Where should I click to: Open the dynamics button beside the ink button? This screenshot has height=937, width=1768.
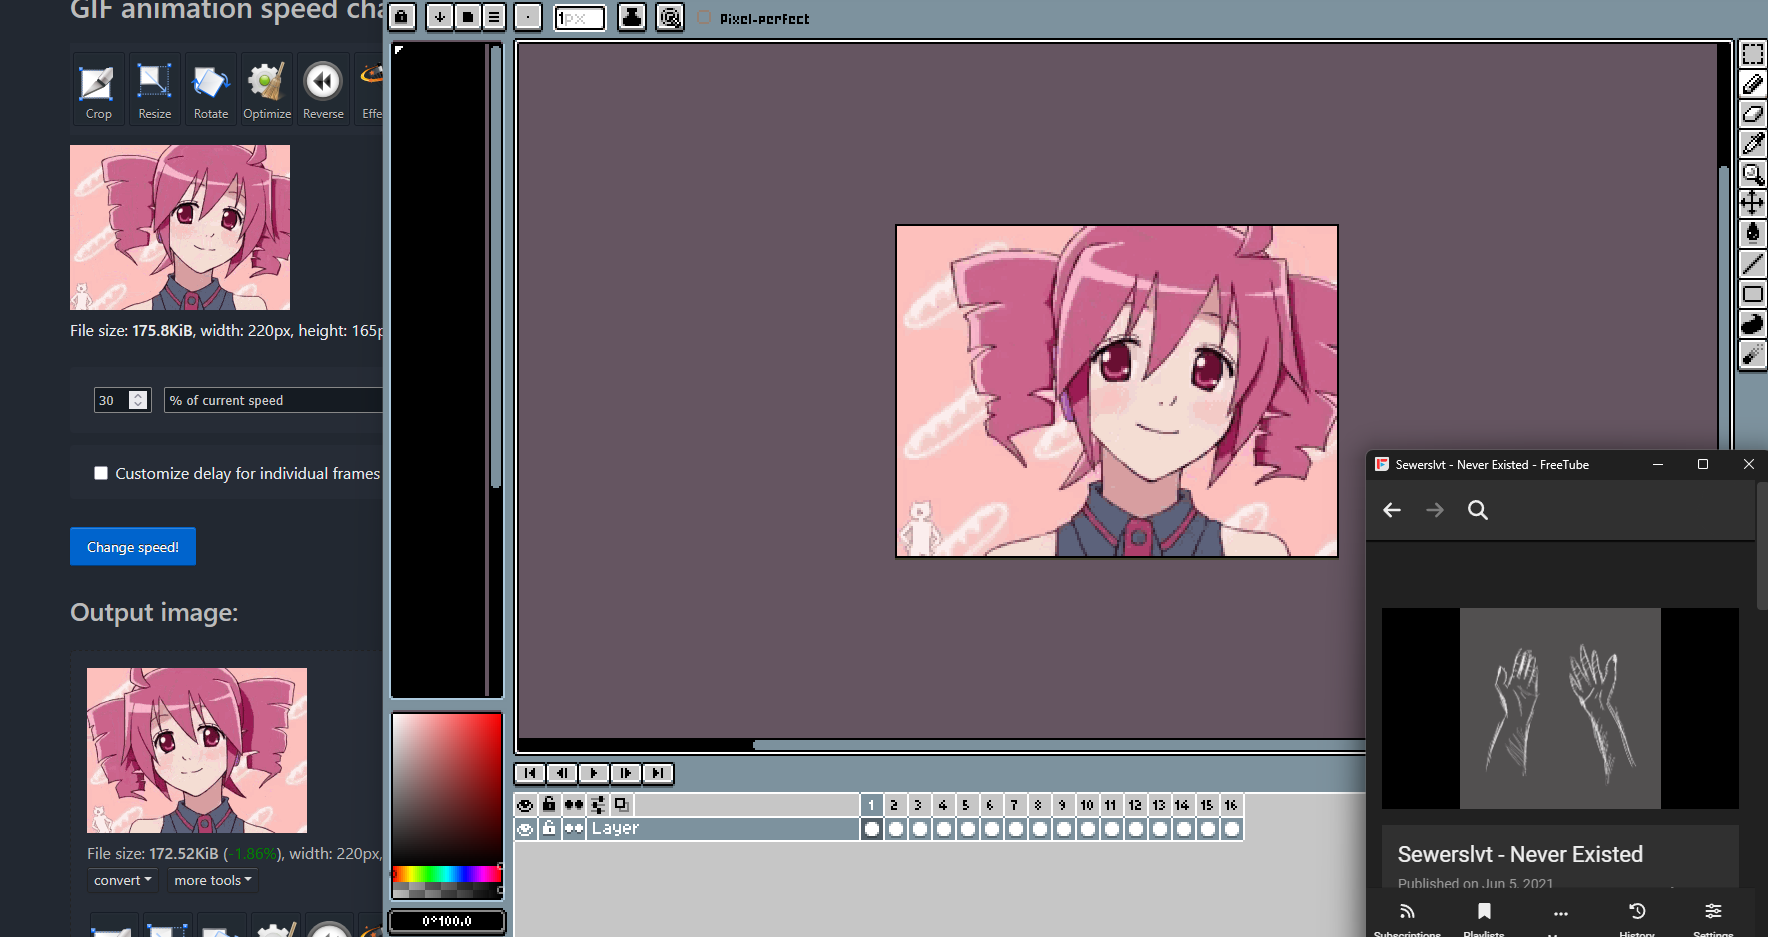670,17
